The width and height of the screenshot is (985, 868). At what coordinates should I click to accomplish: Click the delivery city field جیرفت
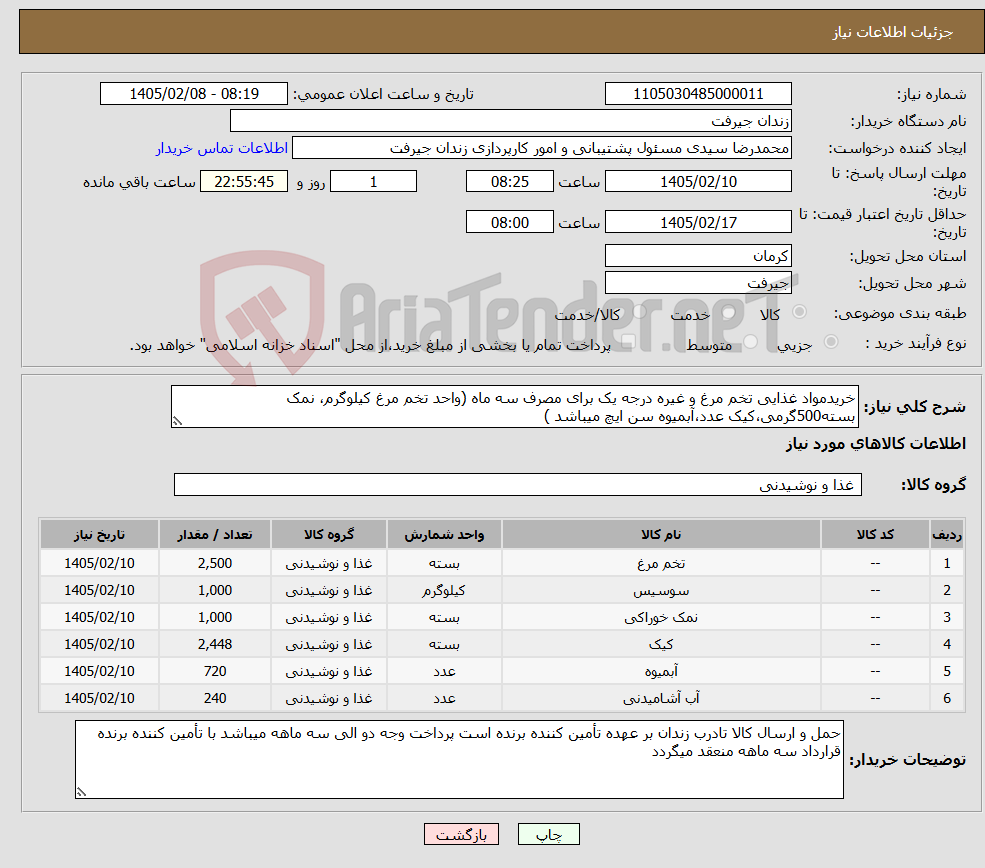tap(698, 283)
